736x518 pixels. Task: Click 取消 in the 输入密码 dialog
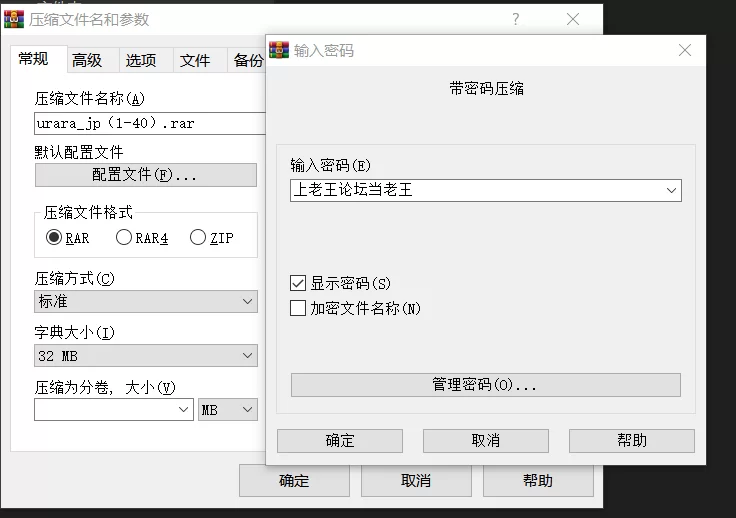(486, 441)
